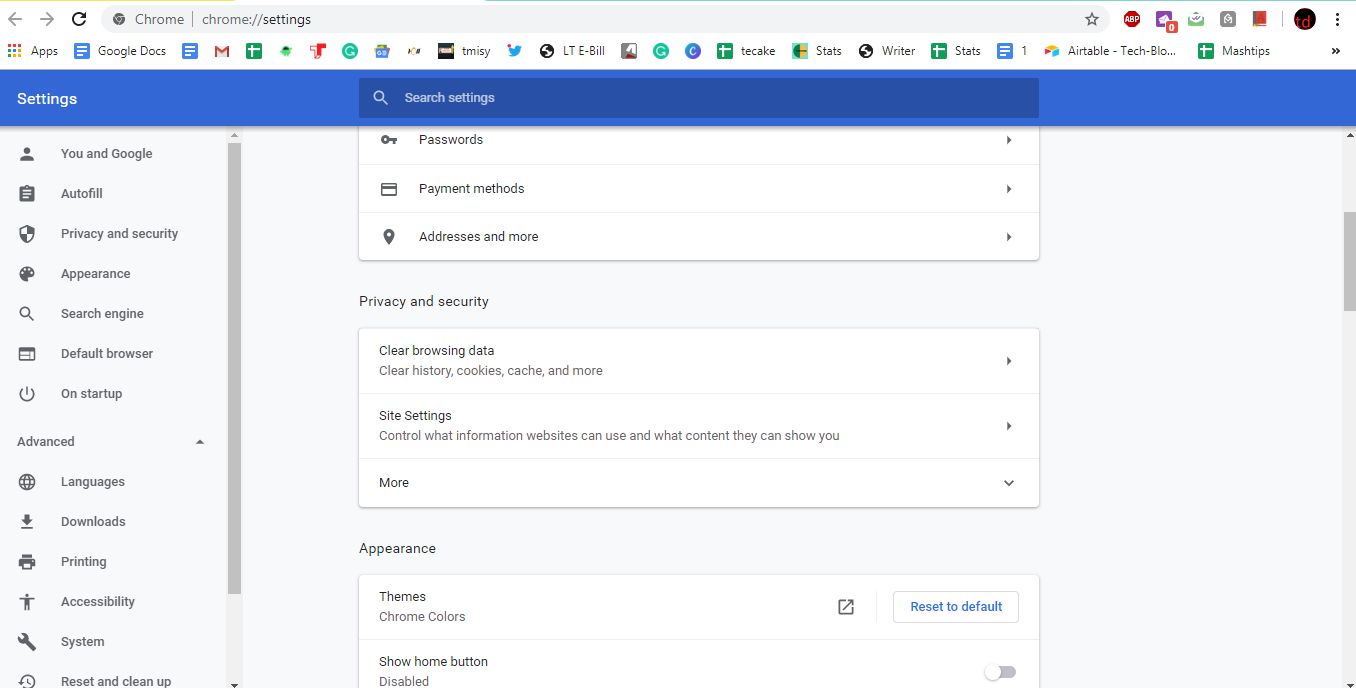
Task: Open the purple extension with 0 badge
Action: (x=1164, y=20)
